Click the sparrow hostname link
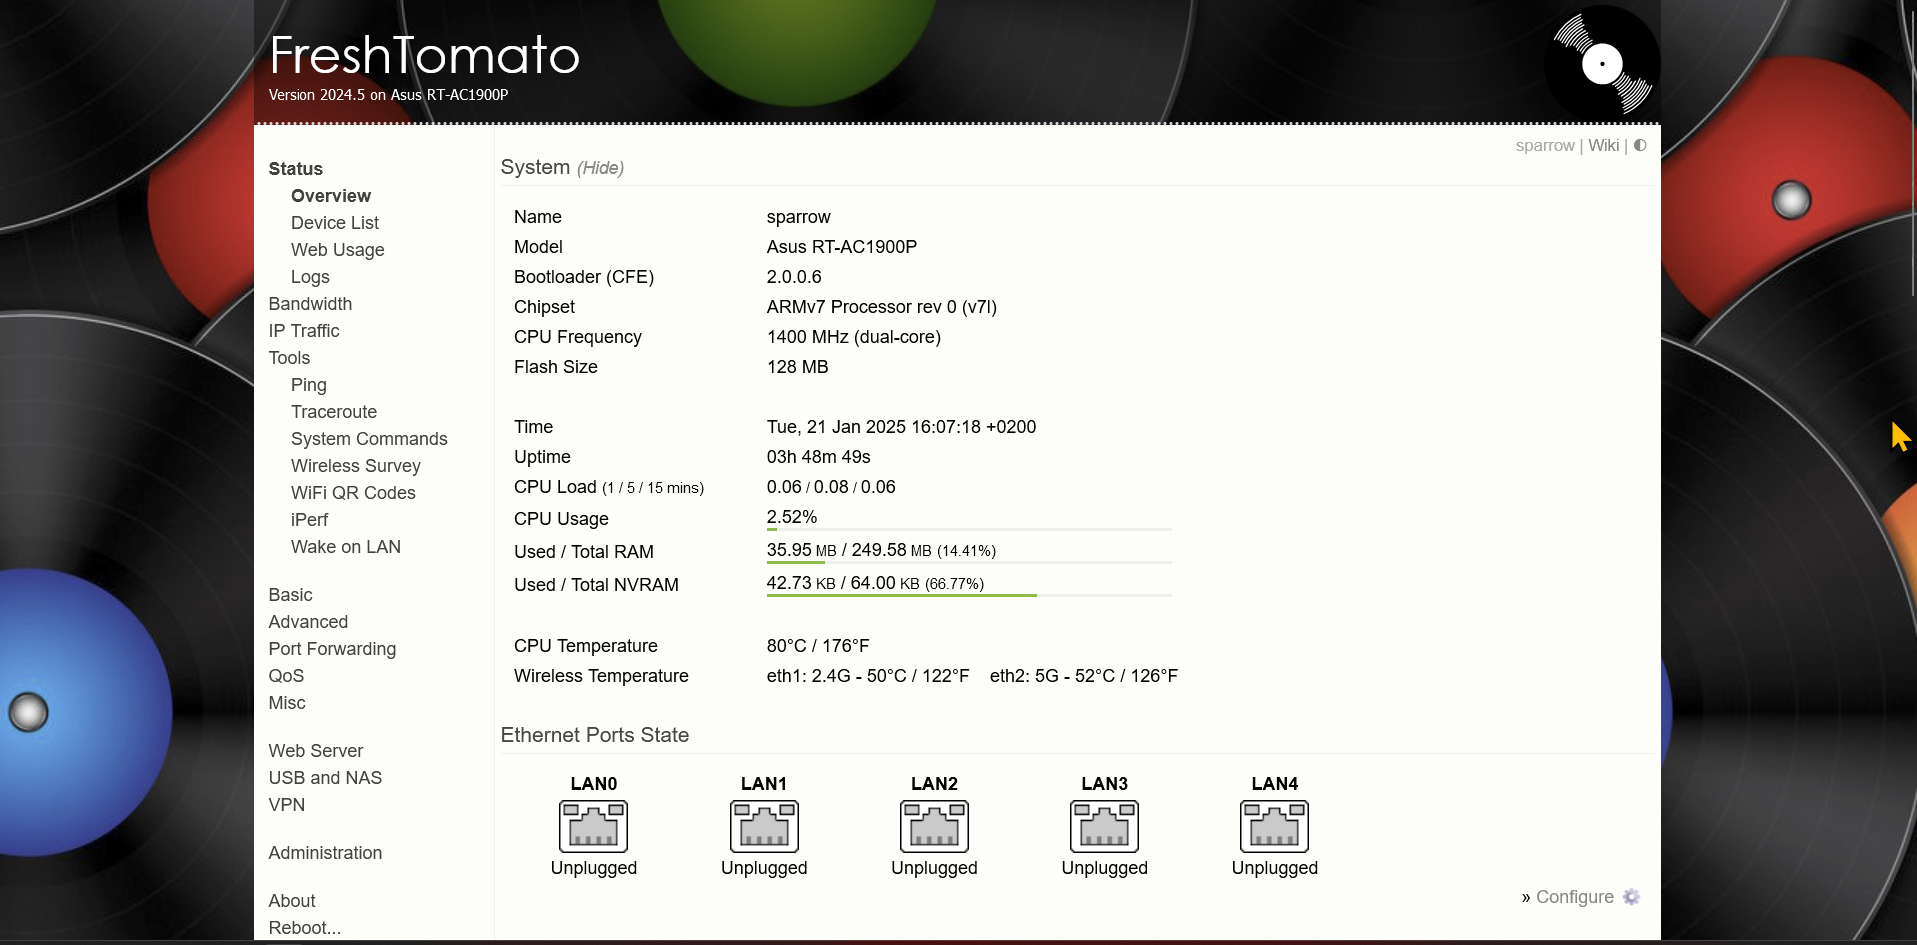The width and height of the screenshot is (1917, 945). (1544, 145)
